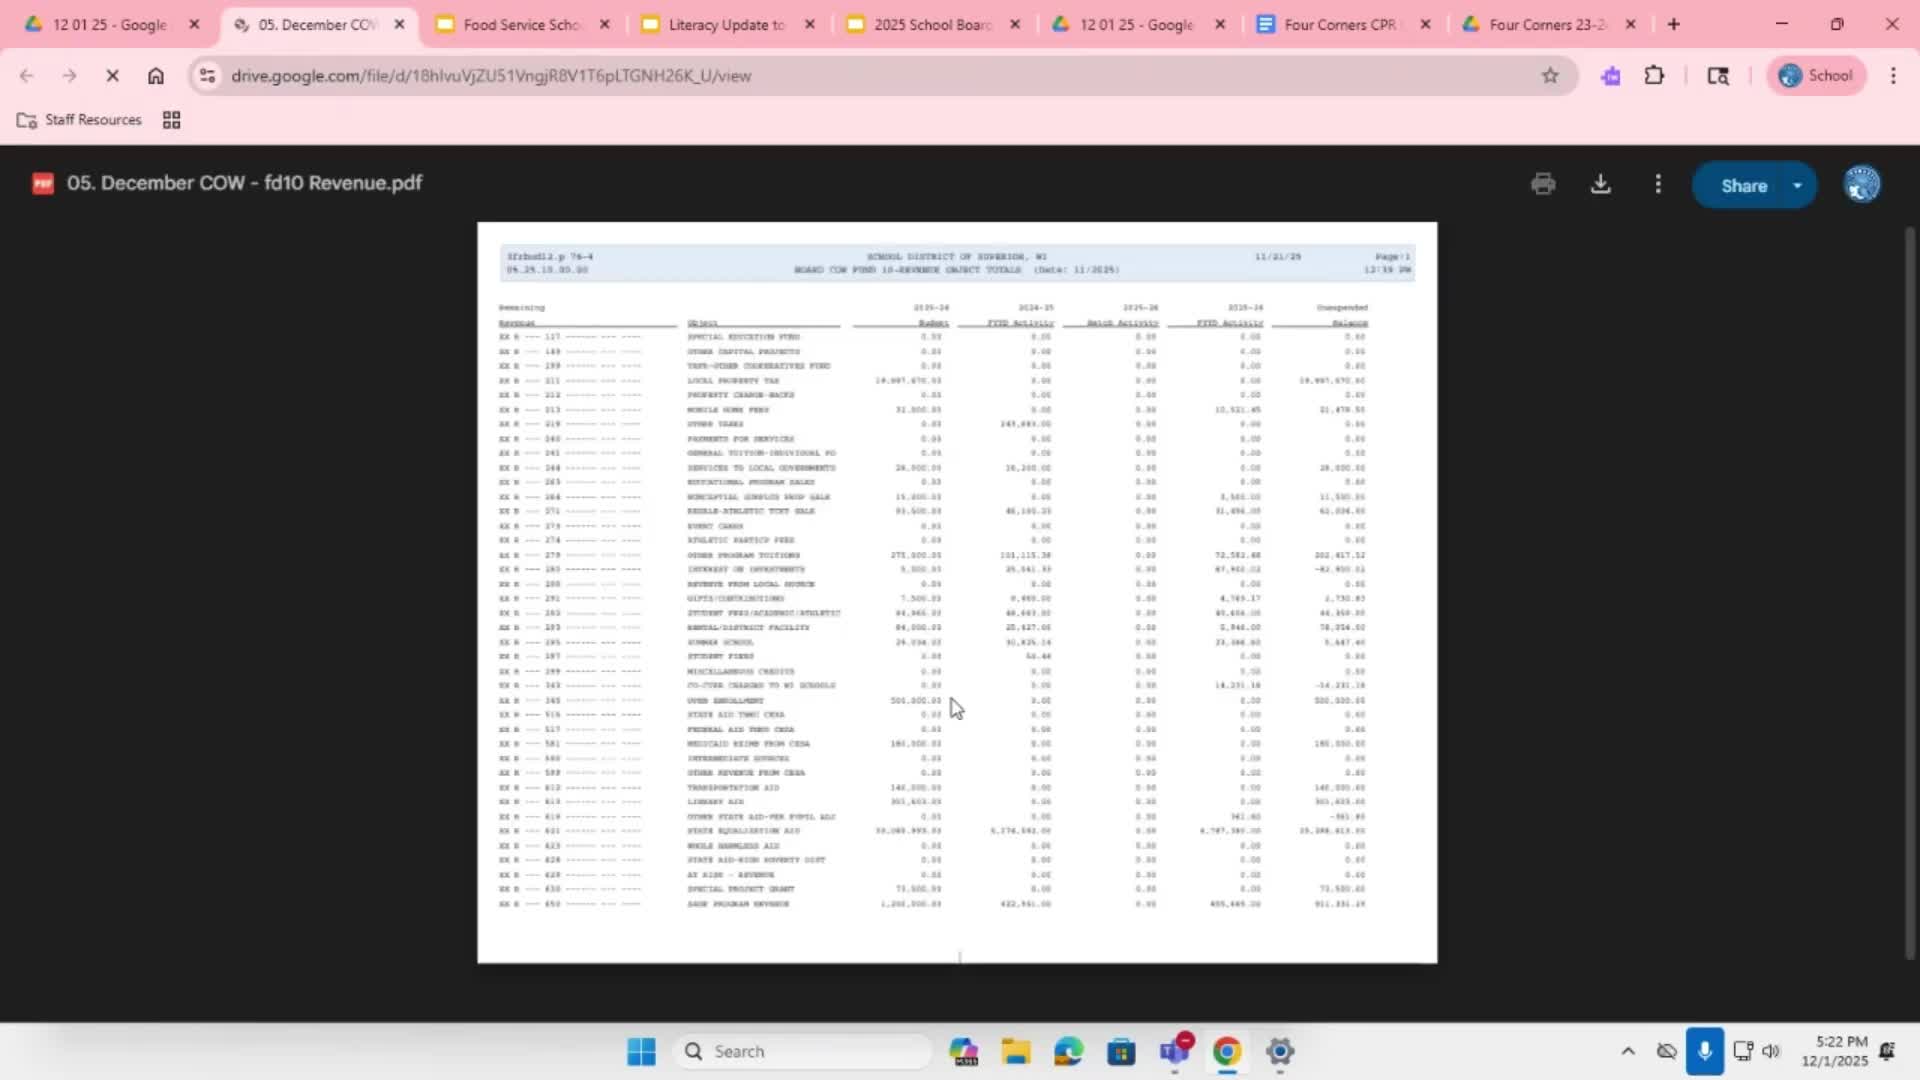This screenshot has height=1080, width=1920.
Task: Download the December COW Revenue PDF
Action: coord(1600,183)
